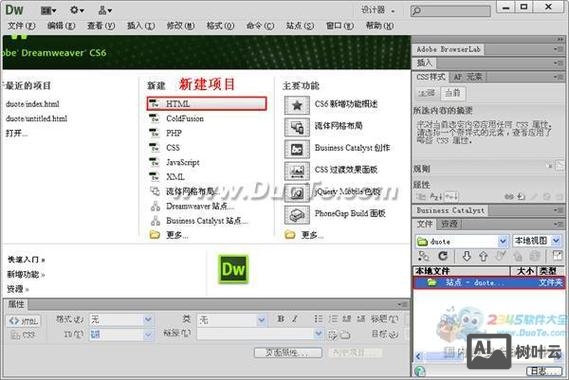Open the layout icon dropdown in the title bar
Screen dimensions: 569x380
coord(48,11)
